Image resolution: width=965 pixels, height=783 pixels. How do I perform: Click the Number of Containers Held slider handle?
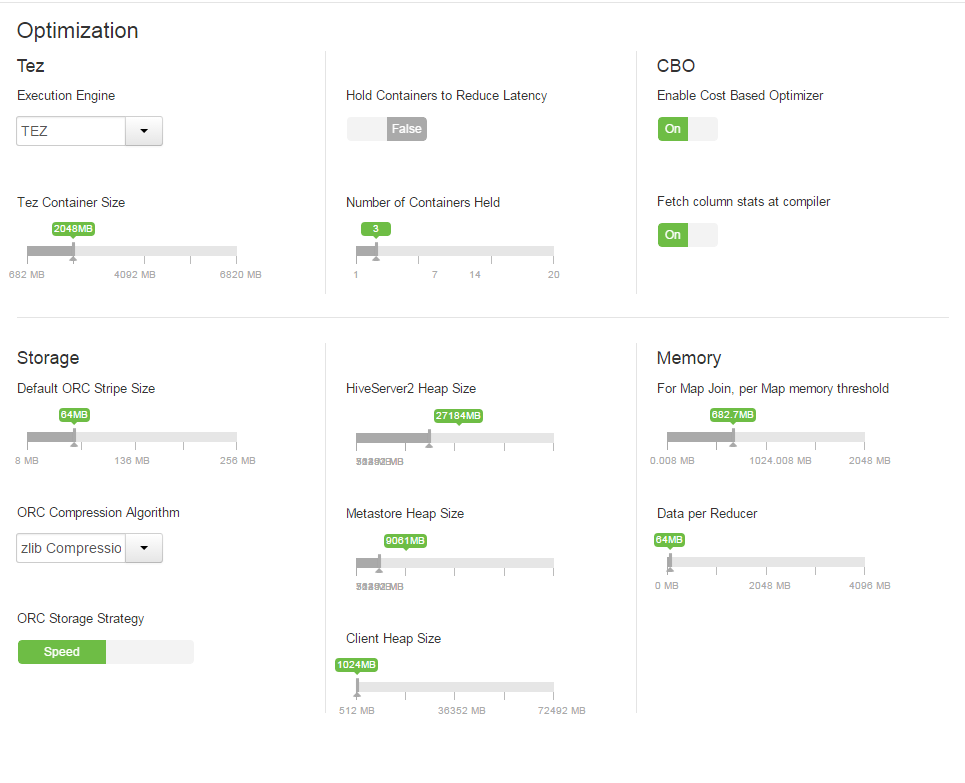click(375, 250)
